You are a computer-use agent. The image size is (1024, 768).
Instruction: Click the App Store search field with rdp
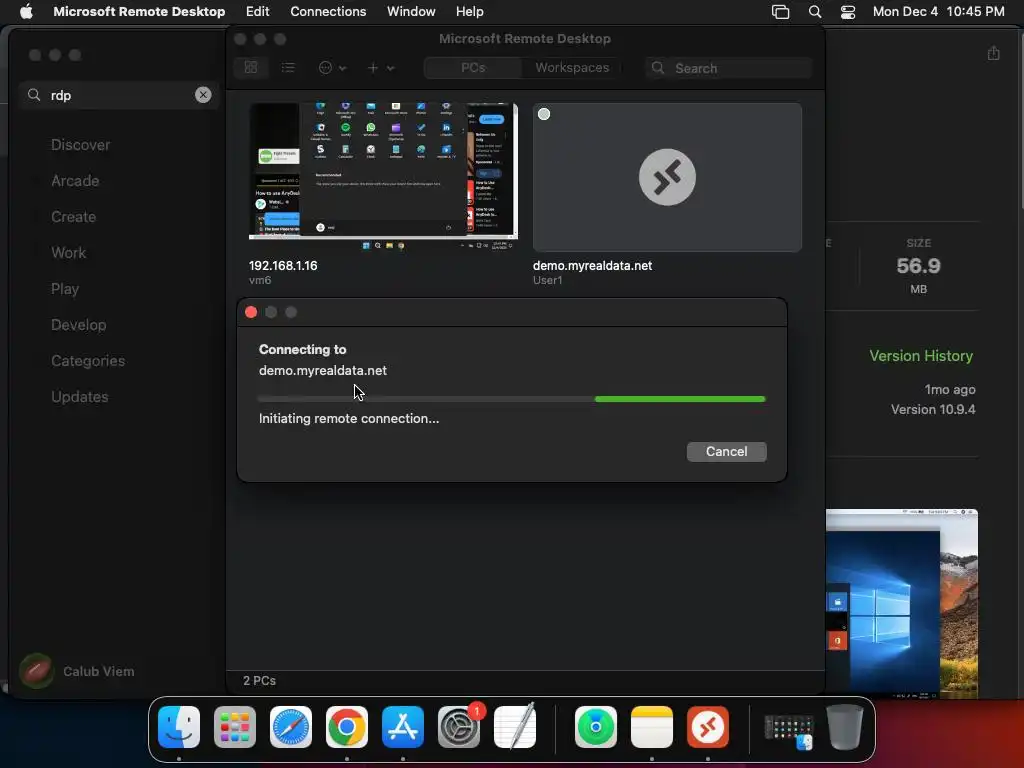(120, 95)
